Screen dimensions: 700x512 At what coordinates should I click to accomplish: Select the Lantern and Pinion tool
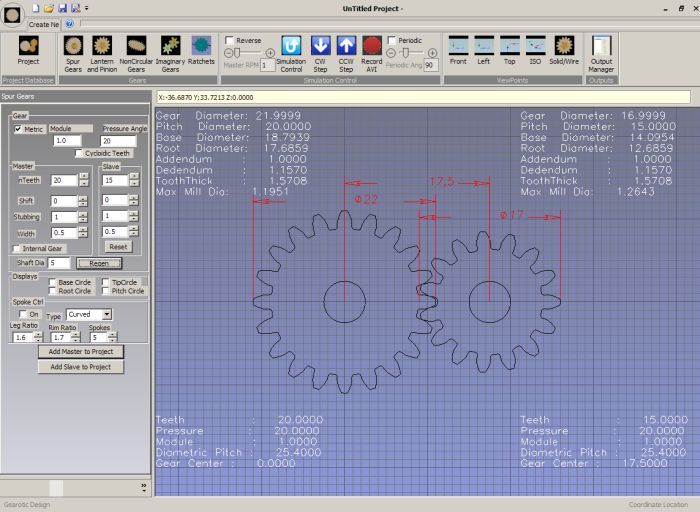[x=102, y=54]
